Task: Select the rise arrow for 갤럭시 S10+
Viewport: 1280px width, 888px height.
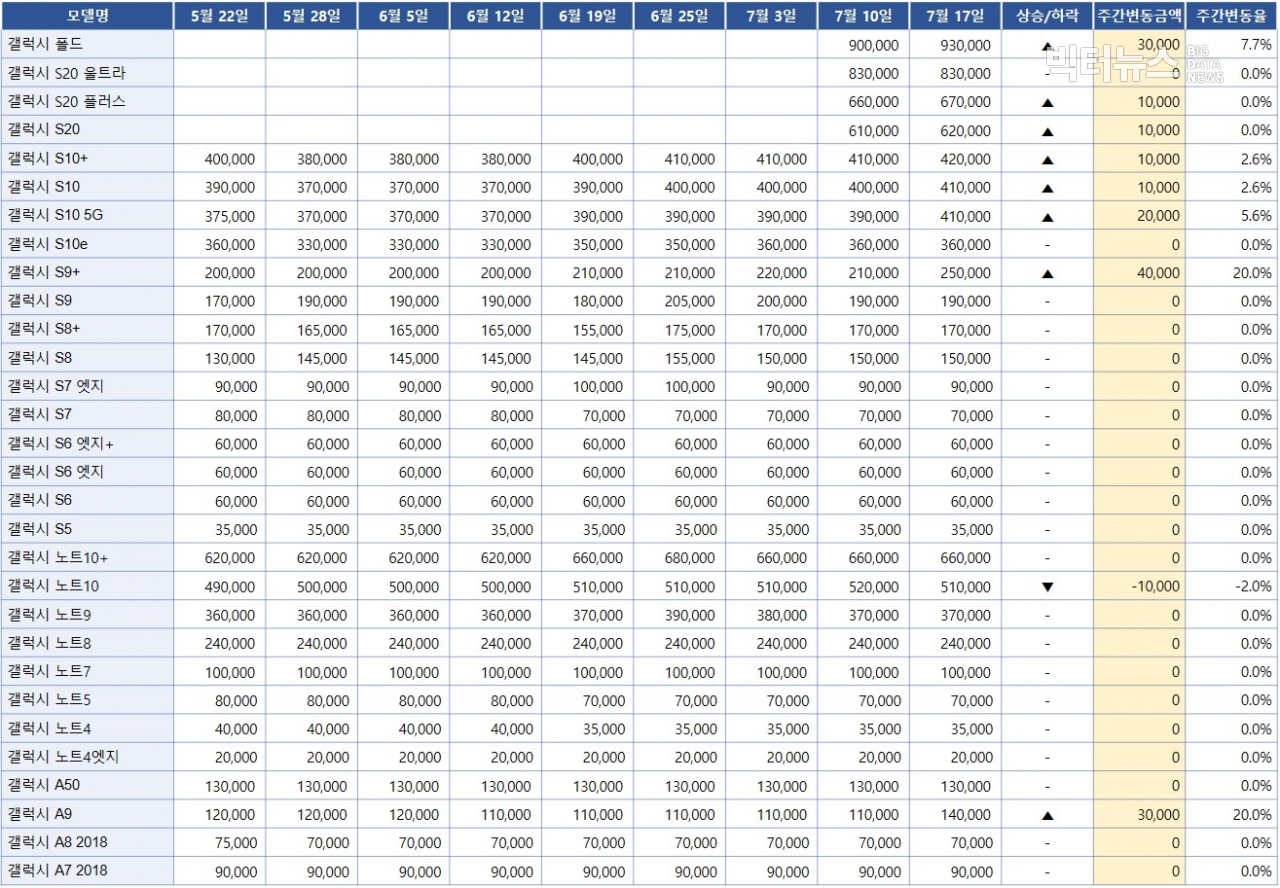Action: [1047, 159]
